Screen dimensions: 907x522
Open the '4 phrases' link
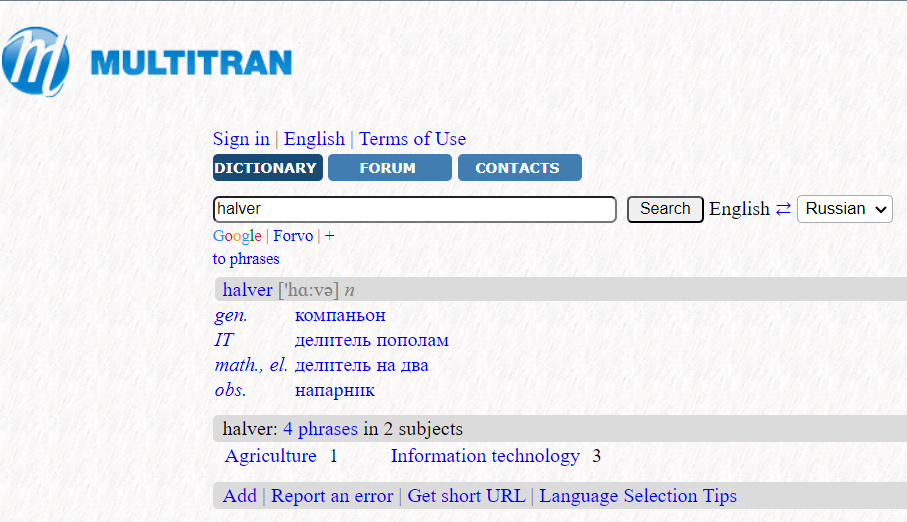click(320, 429)
